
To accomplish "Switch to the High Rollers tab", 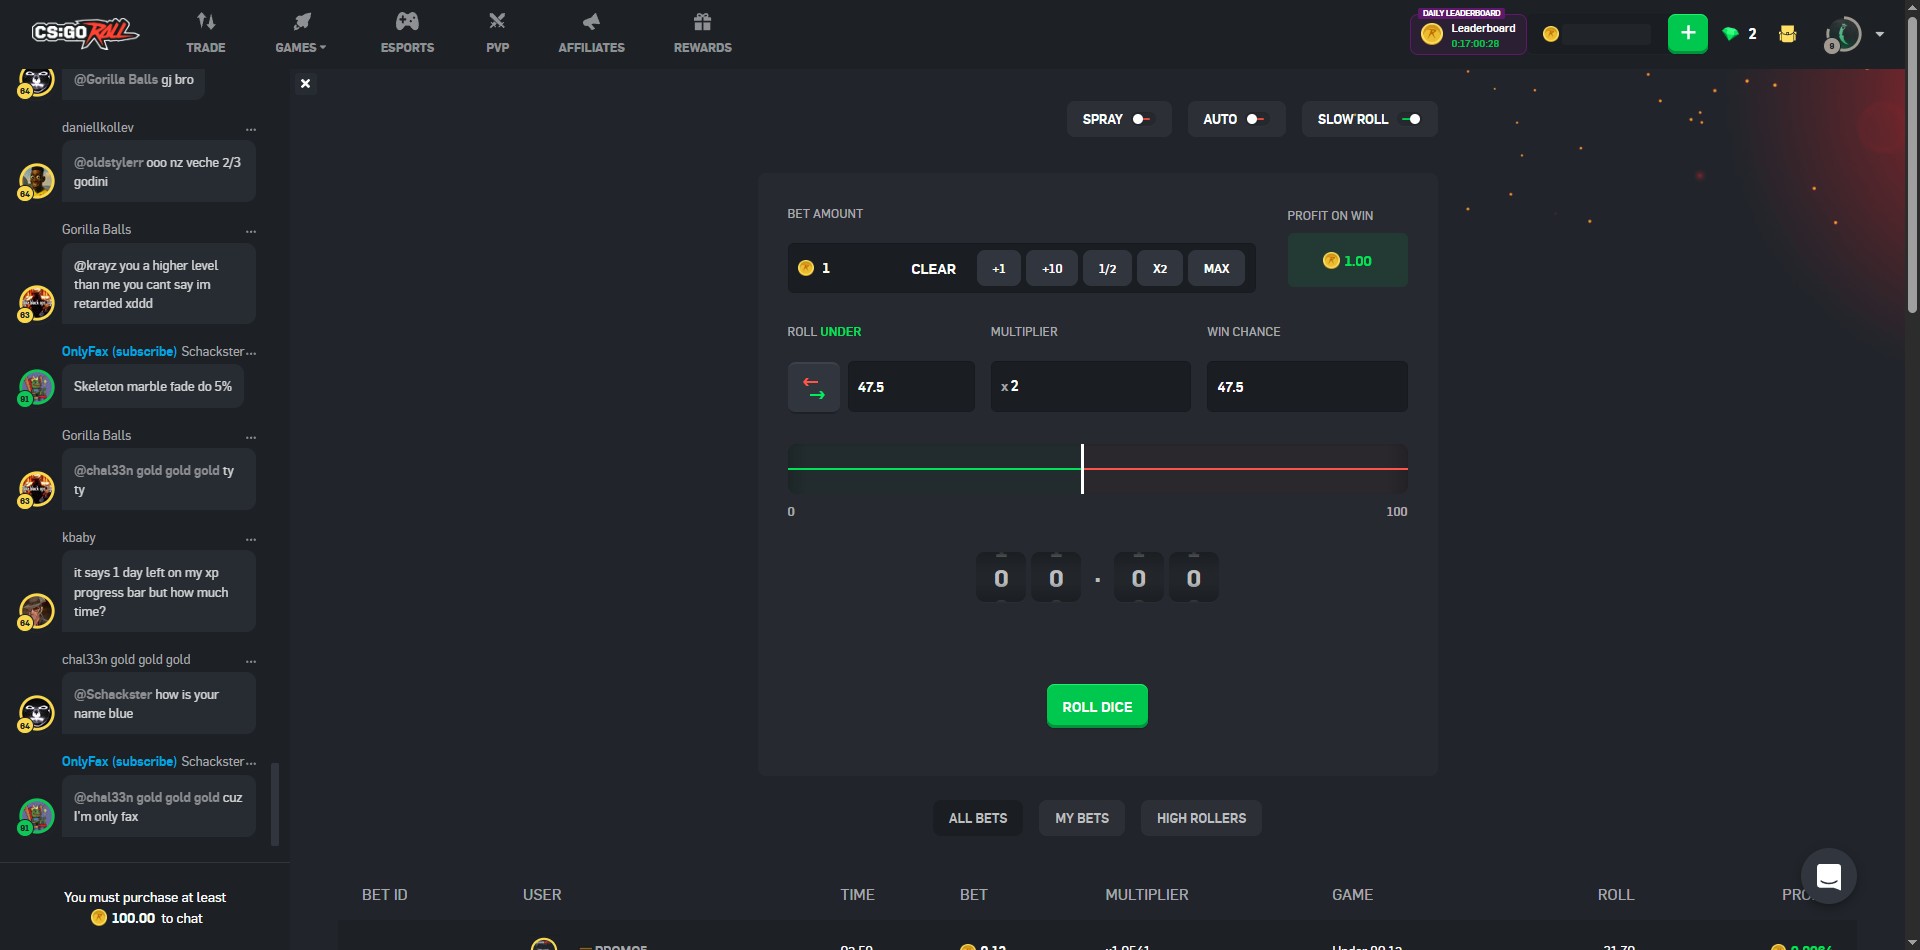I will [1201, 818].
